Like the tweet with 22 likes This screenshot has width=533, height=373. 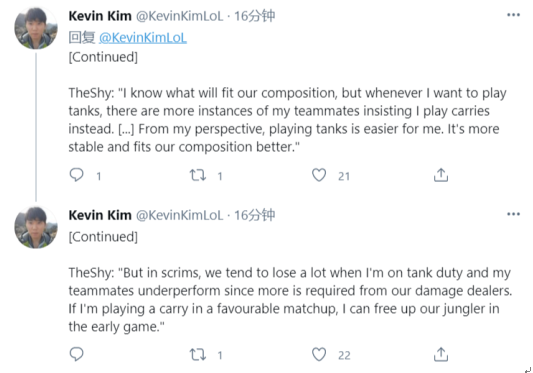click(319, 354)
